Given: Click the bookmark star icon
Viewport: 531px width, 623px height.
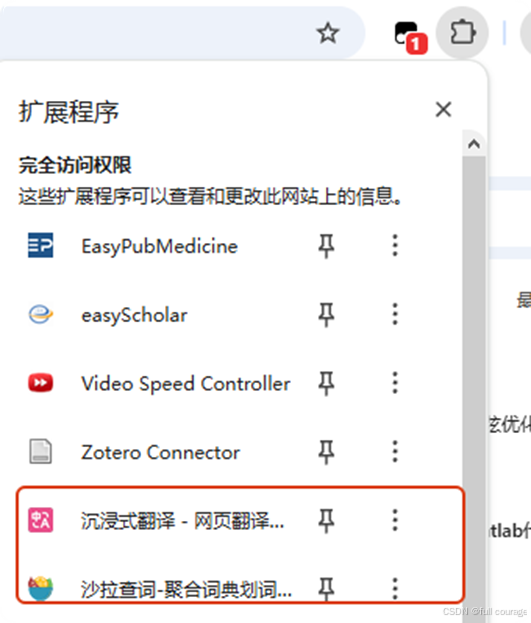Looking at the screenshot, I should pos(328,33).
